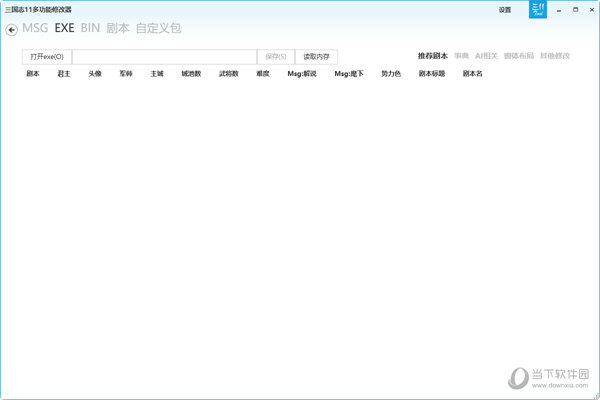Click the 剧本标题 column header
The image size is (600, 400).
[x=432, y=73]
